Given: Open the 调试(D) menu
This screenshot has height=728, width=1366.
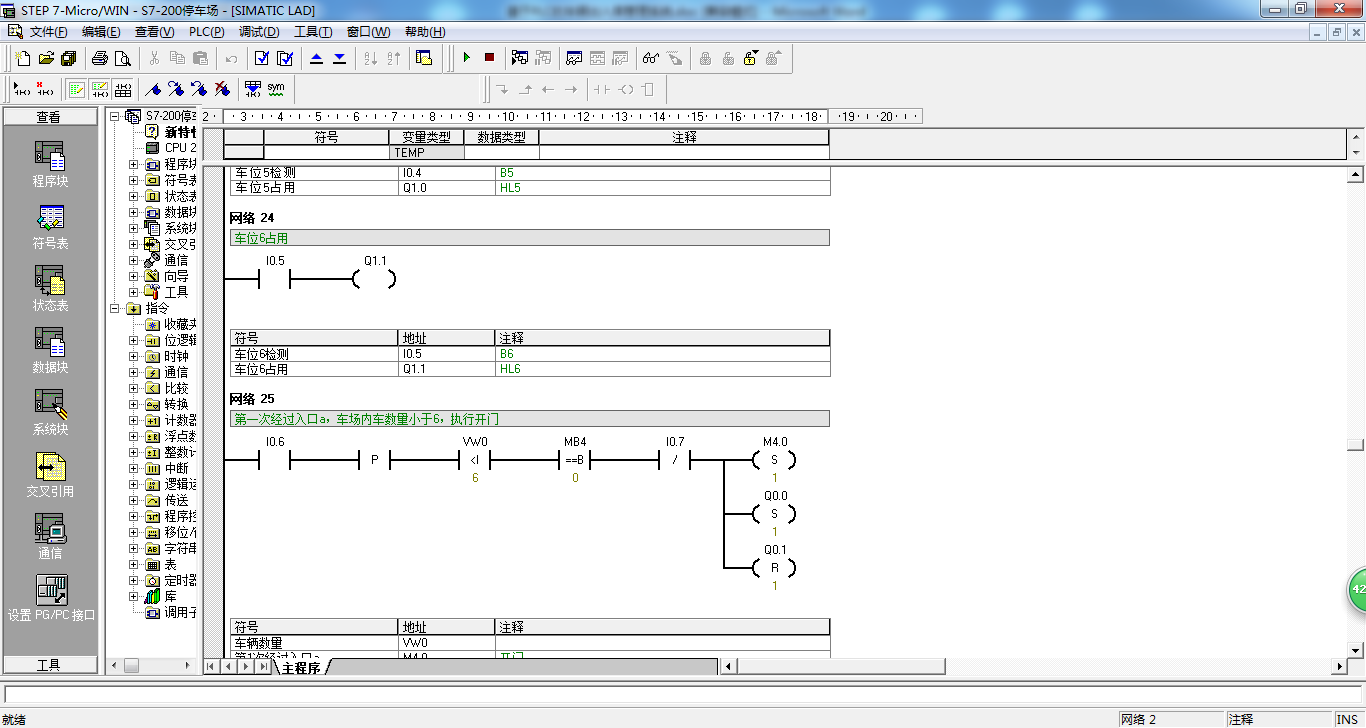Looking at the screenshot, I should pos(259,32).
